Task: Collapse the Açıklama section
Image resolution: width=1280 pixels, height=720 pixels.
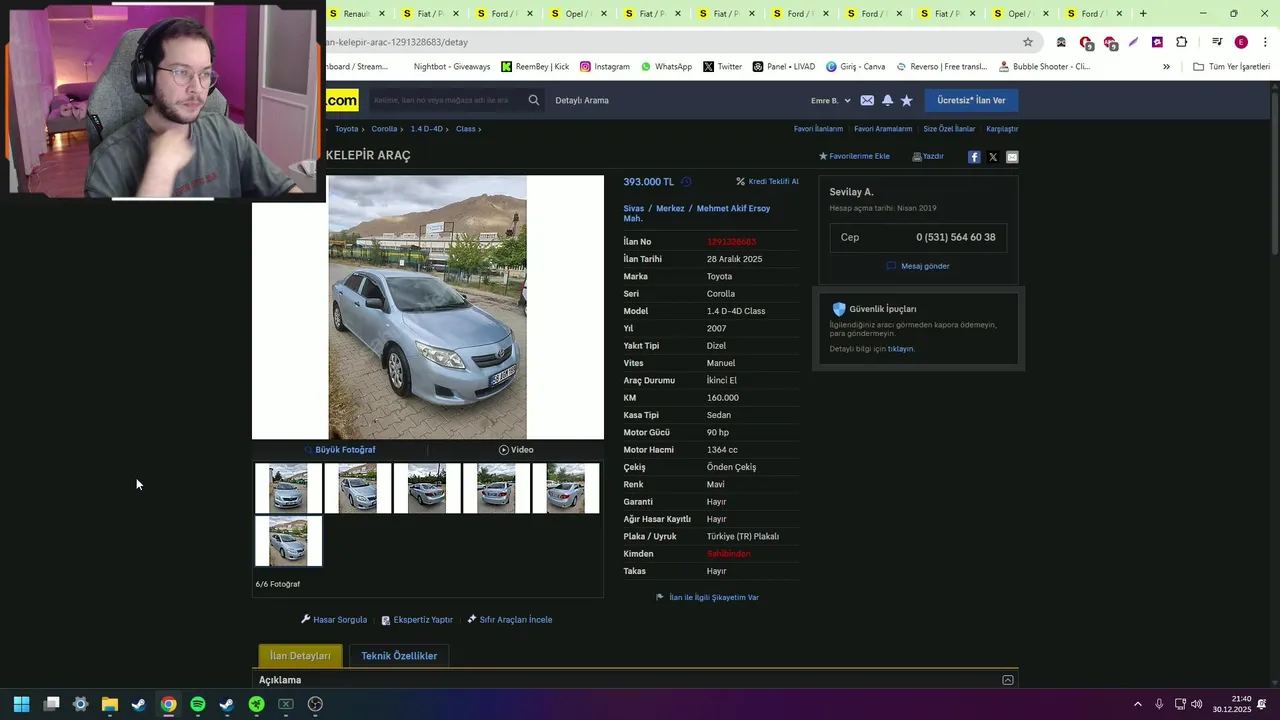Action: (x=1008, y=680)
